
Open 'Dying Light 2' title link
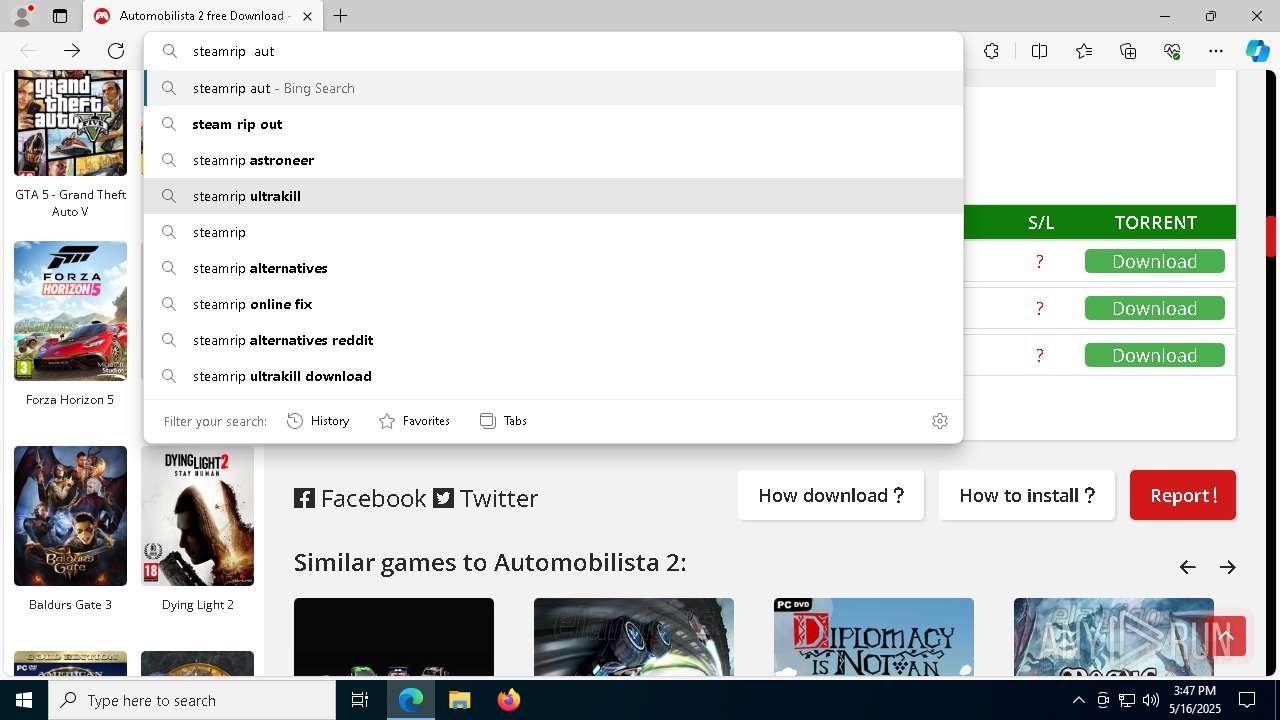coord(198,604)
